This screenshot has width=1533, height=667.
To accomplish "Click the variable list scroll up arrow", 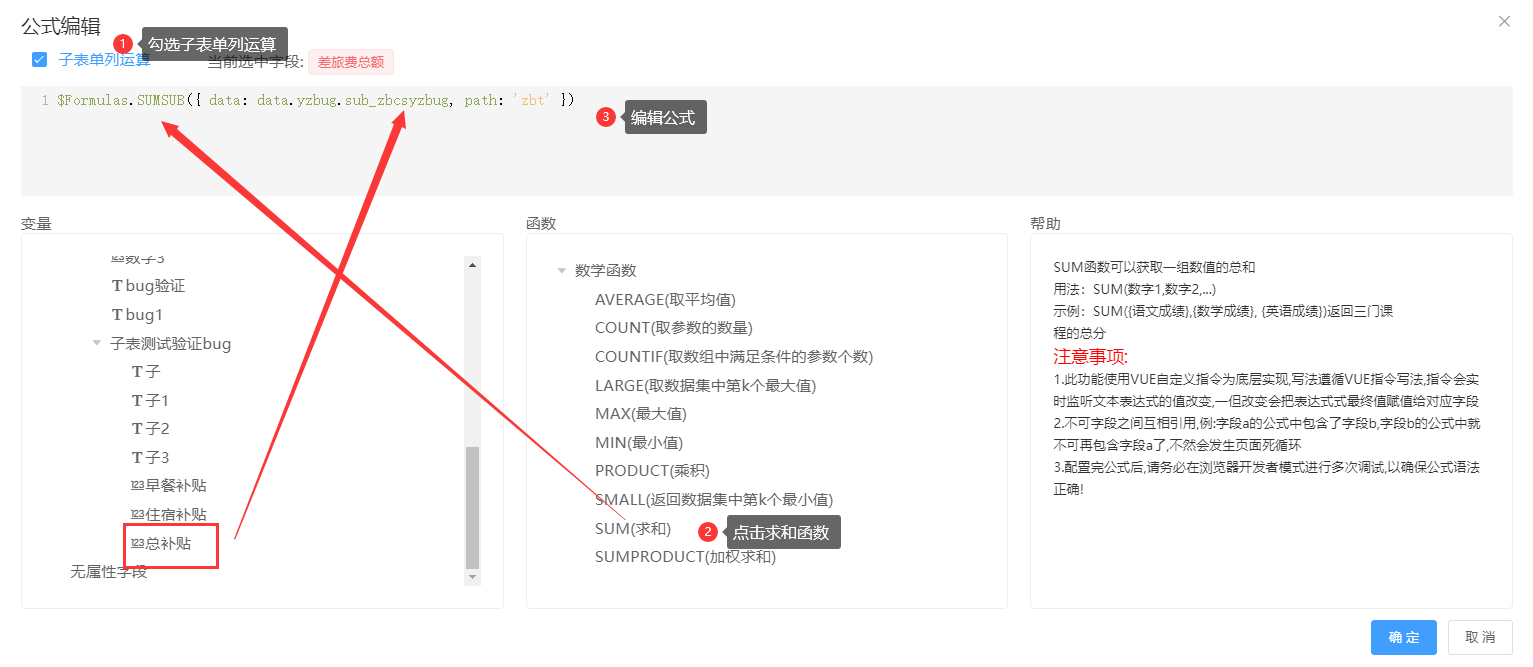I will [x=472, y=264].
